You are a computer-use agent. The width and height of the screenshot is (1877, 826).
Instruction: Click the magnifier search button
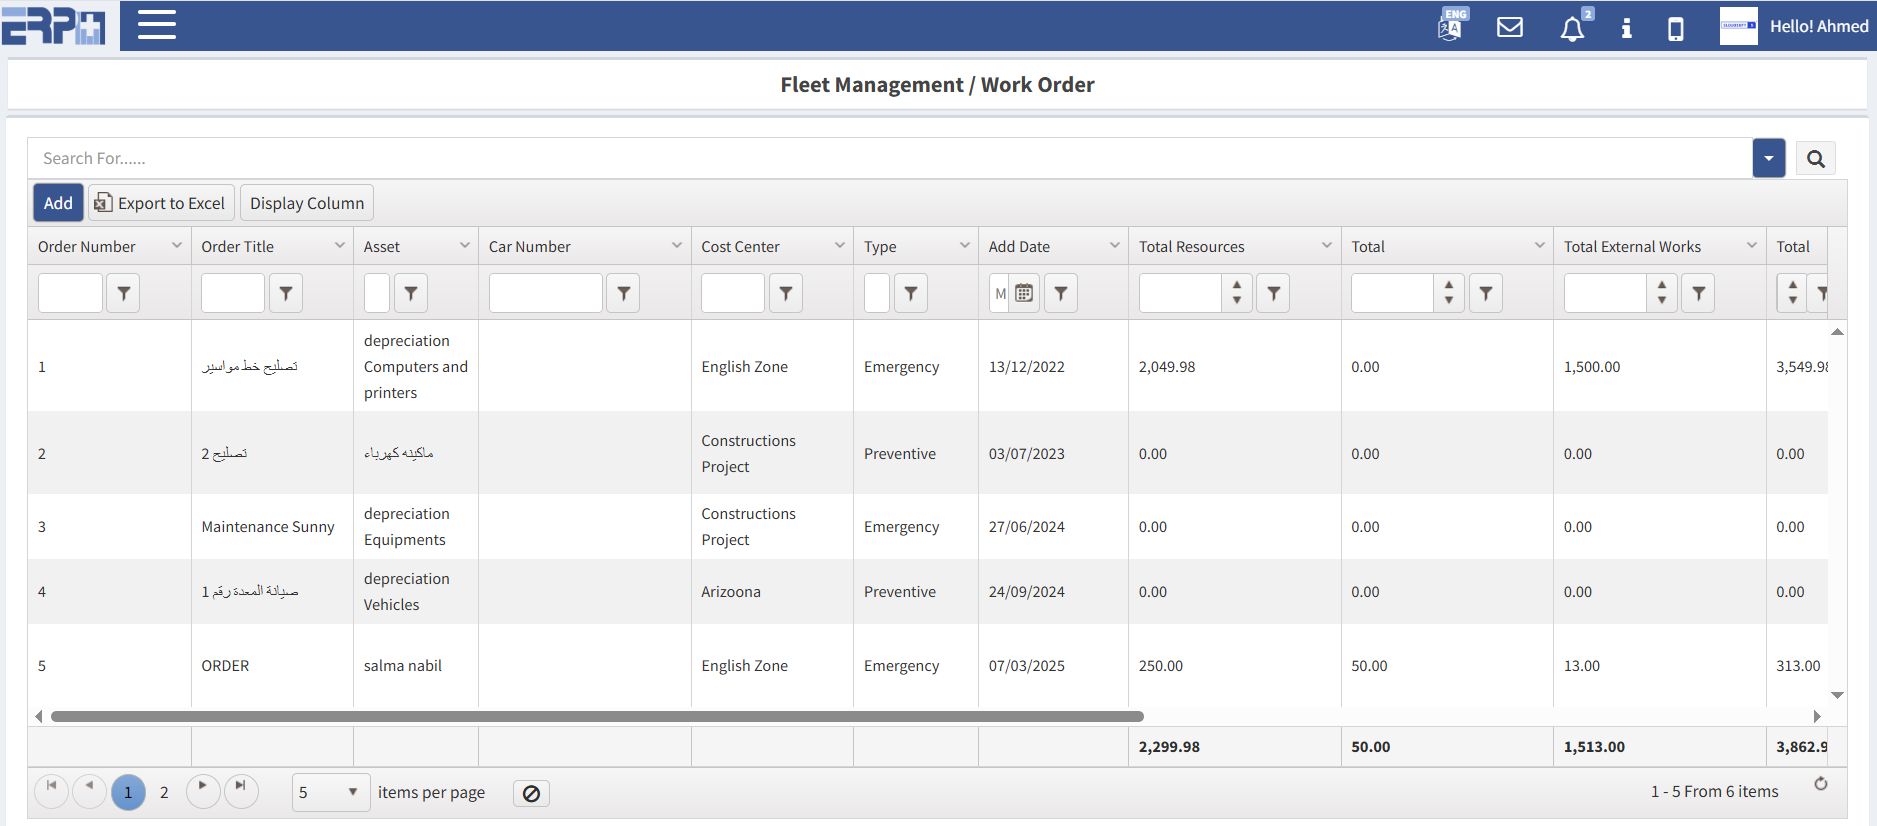pos(1815,159)
